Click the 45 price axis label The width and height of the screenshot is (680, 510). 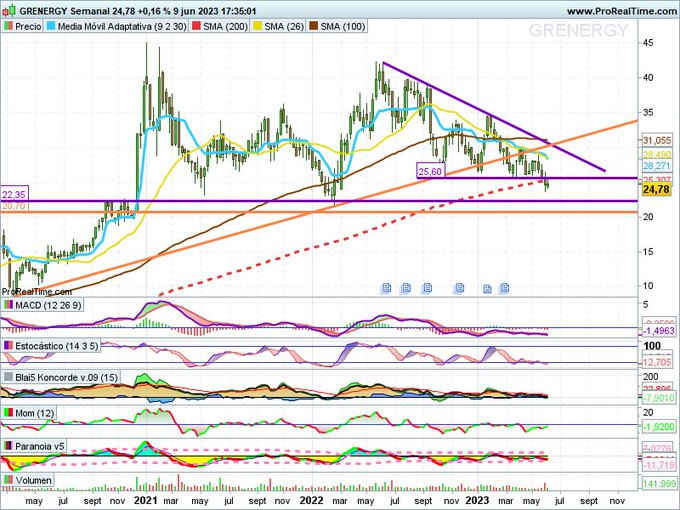(648, 43)
